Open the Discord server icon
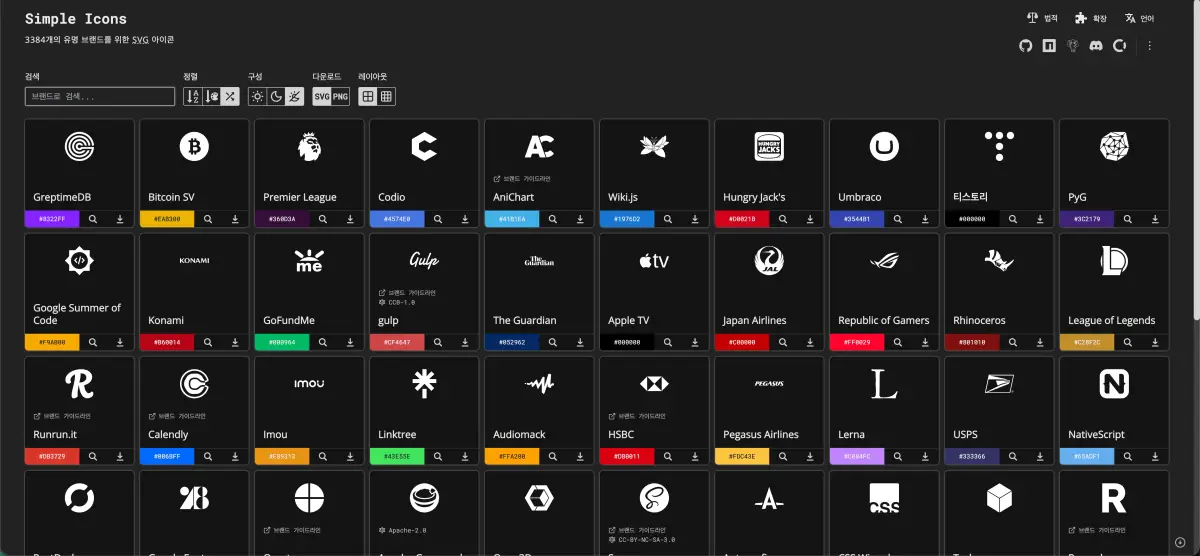 [x=1096, y=46]
